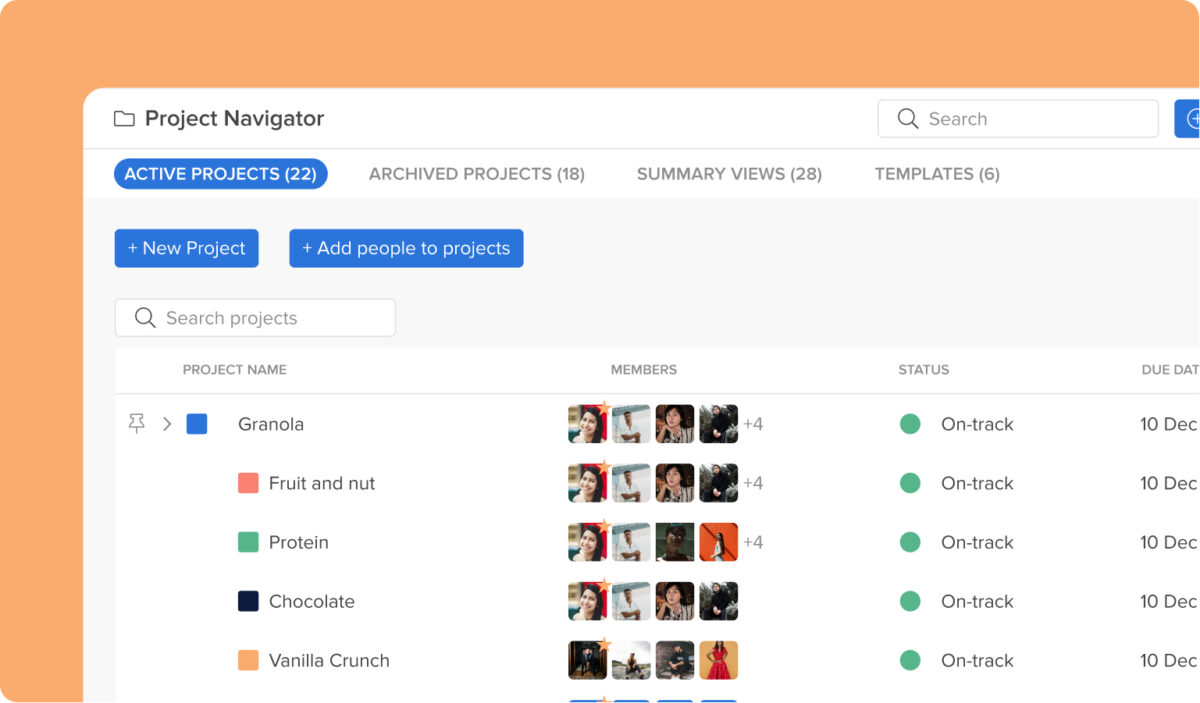Switch to Archived Projects tab
The width and height of the screenshot is (1200, 703).
coord(476,174)
